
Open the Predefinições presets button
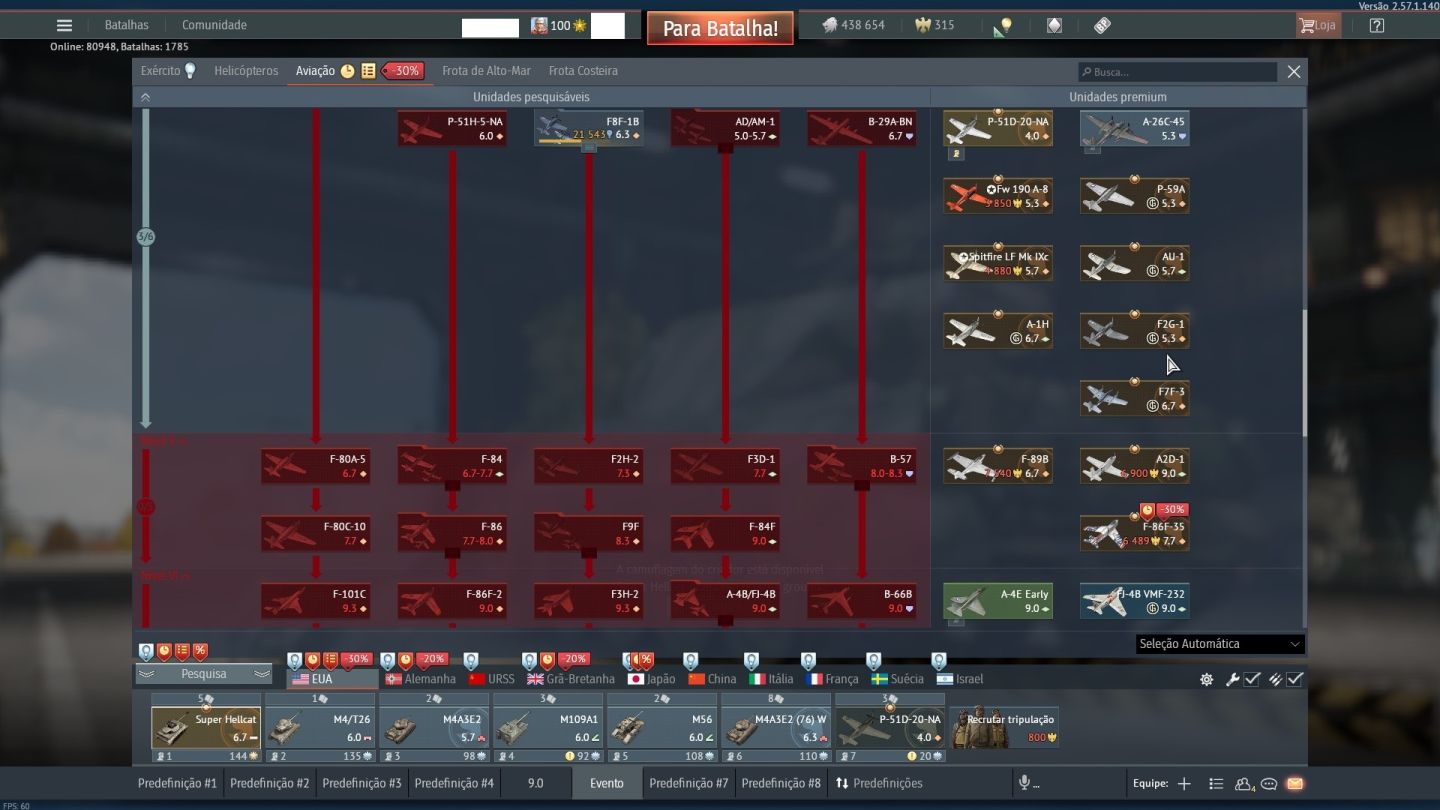(x=879, y=783)
